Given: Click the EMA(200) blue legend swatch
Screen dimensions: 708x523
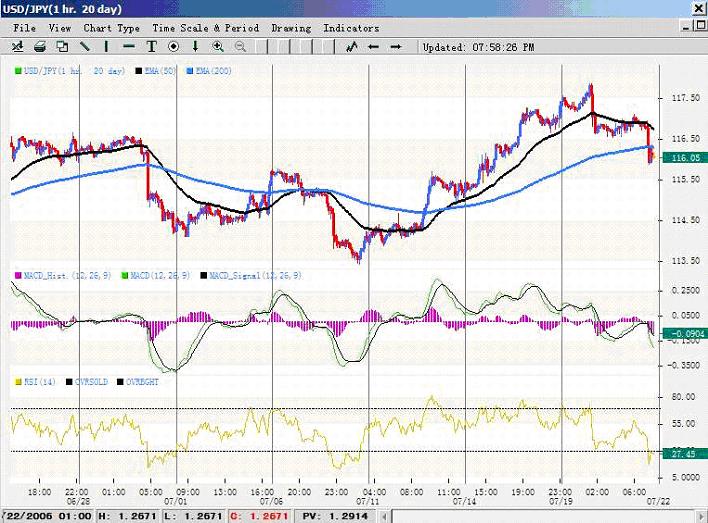Looking at the screenshot, I should 190,71.
